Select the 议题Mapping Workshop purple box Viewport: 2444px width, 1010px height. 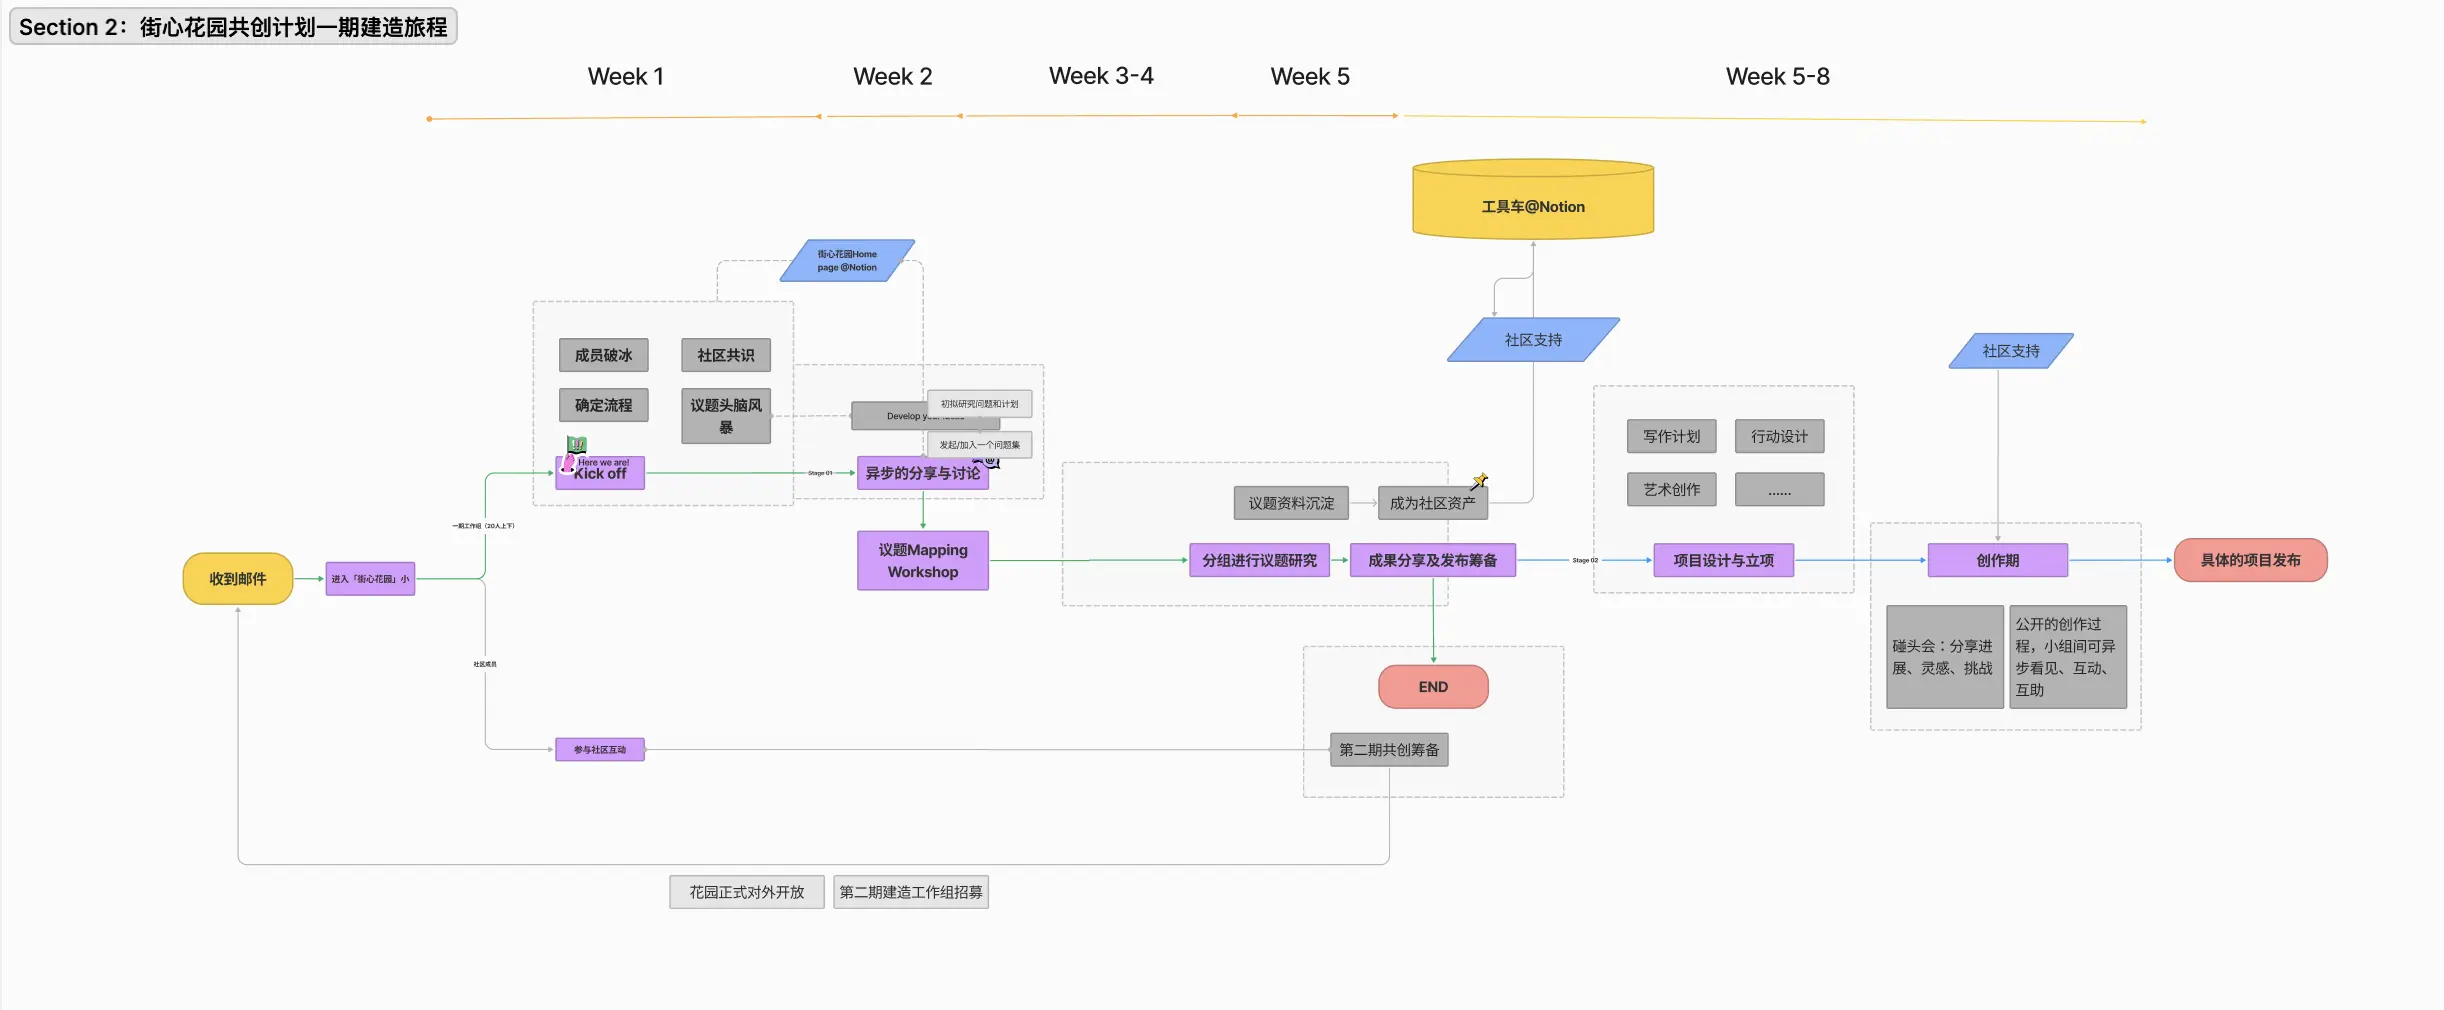pyautogui.click(x=922, y=561)
